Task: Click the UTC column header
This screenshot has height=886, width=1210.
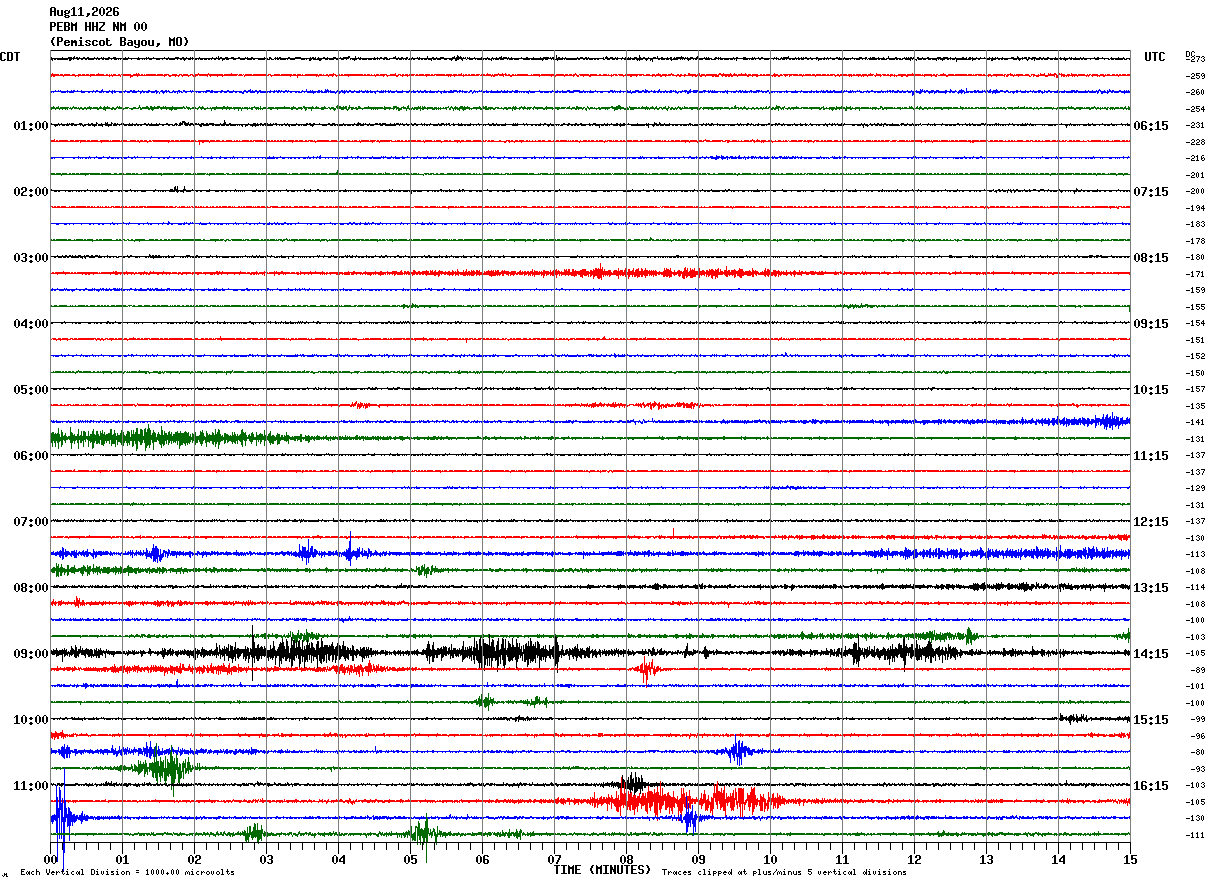Action: [x=1155, y=57]
